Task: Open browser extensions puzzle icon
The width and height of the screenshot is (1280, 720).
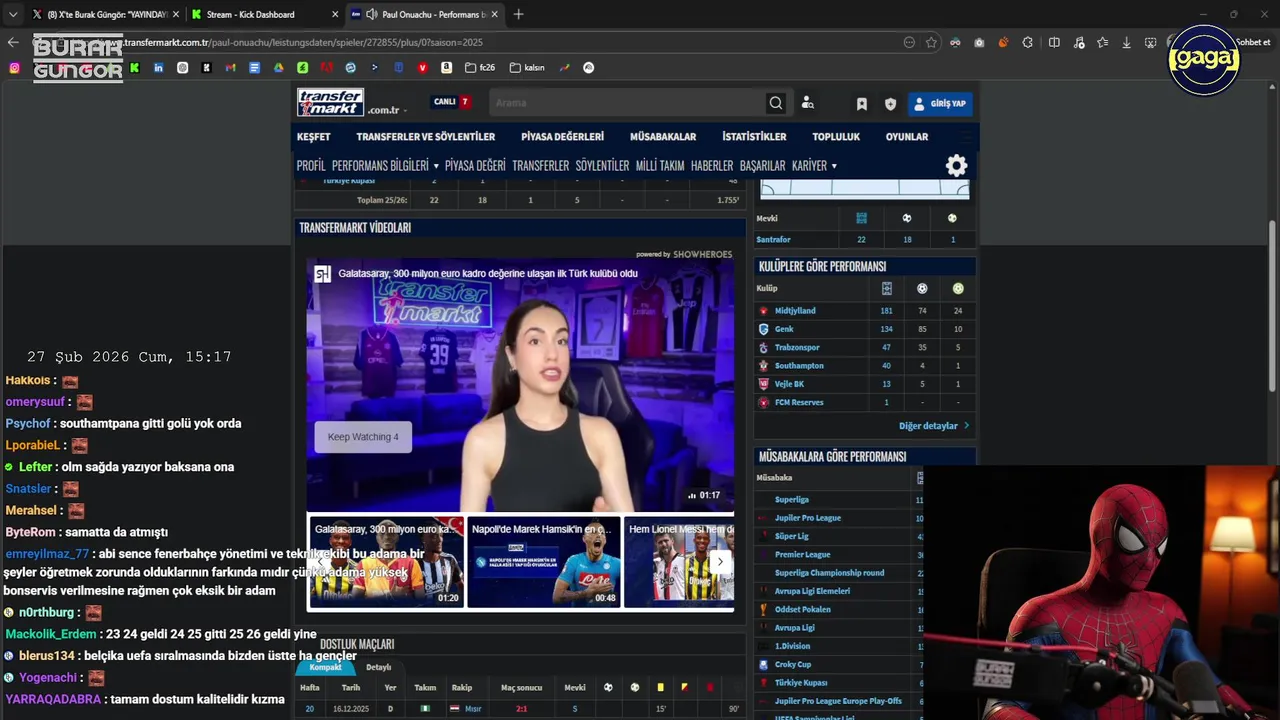Action: pos(1027,42)
